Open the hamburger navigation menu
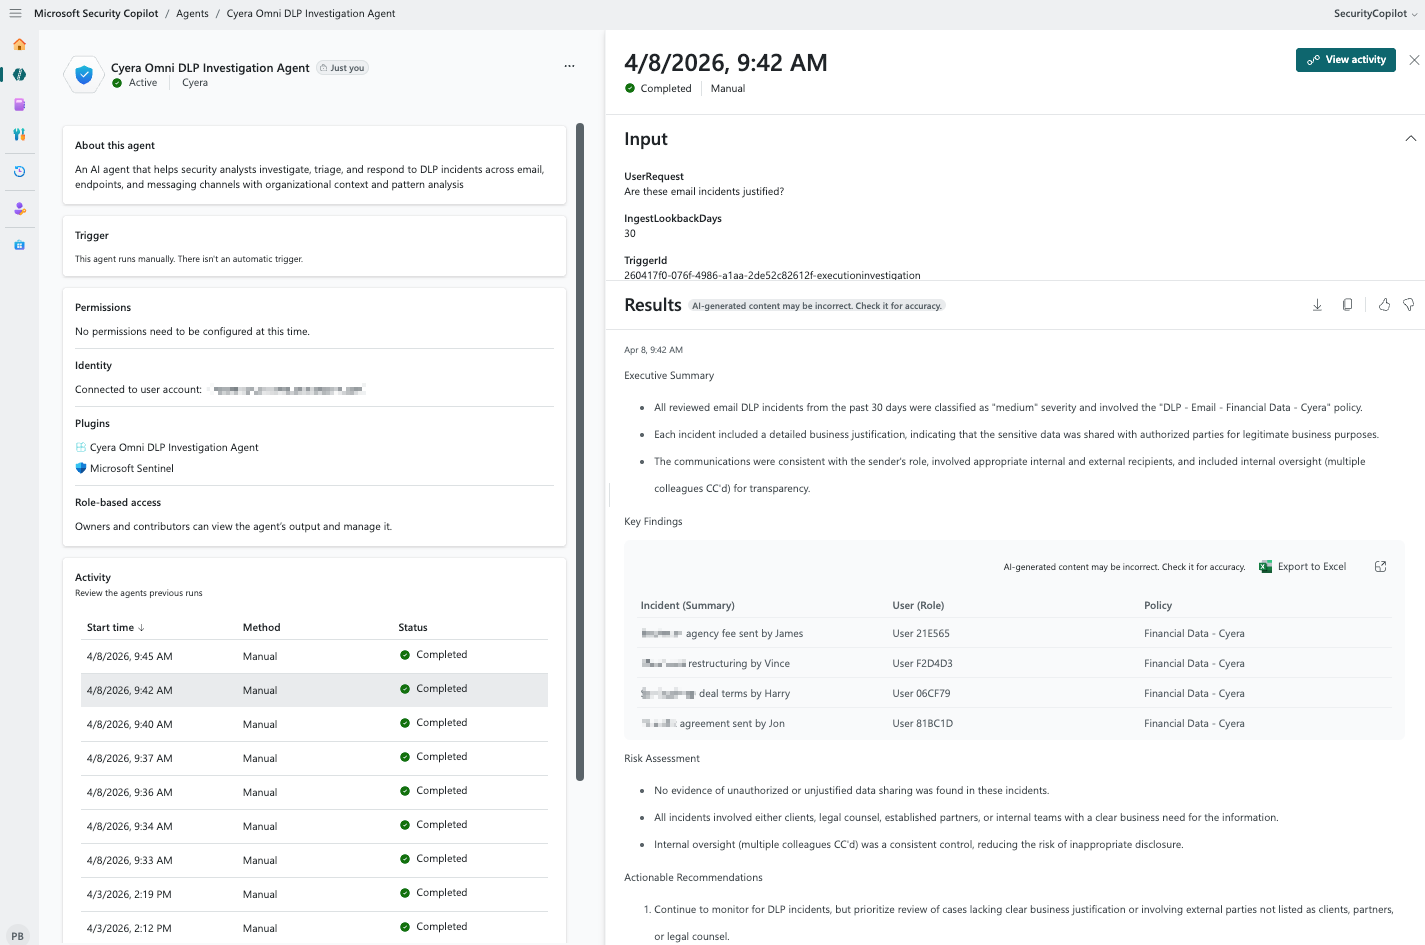 click(x=15, y=13)
